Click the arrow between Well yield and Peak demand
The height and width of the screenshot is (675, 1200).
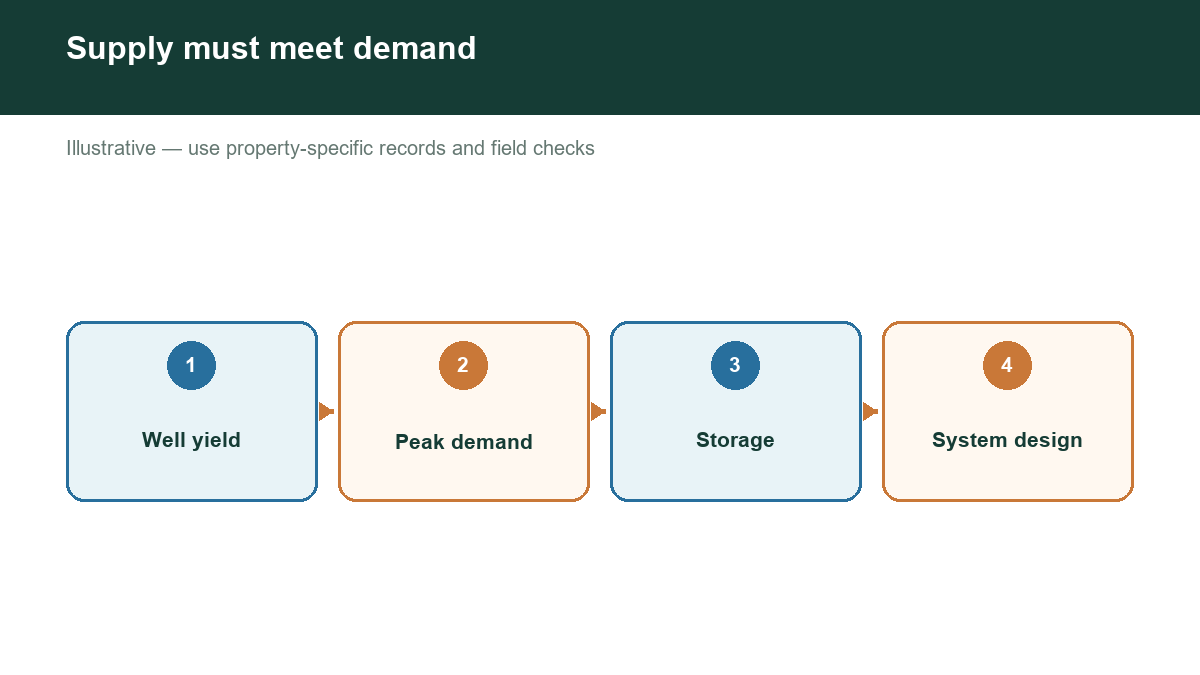327,411
